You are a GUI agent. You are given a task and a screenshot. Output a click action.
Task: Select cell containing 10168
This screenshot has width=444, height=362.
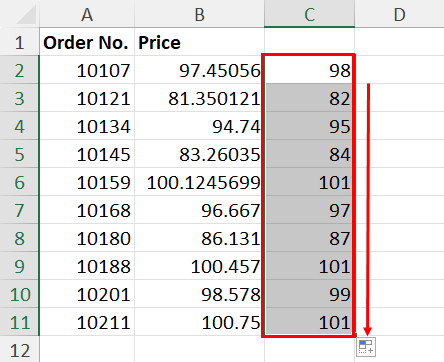[87, 210]
